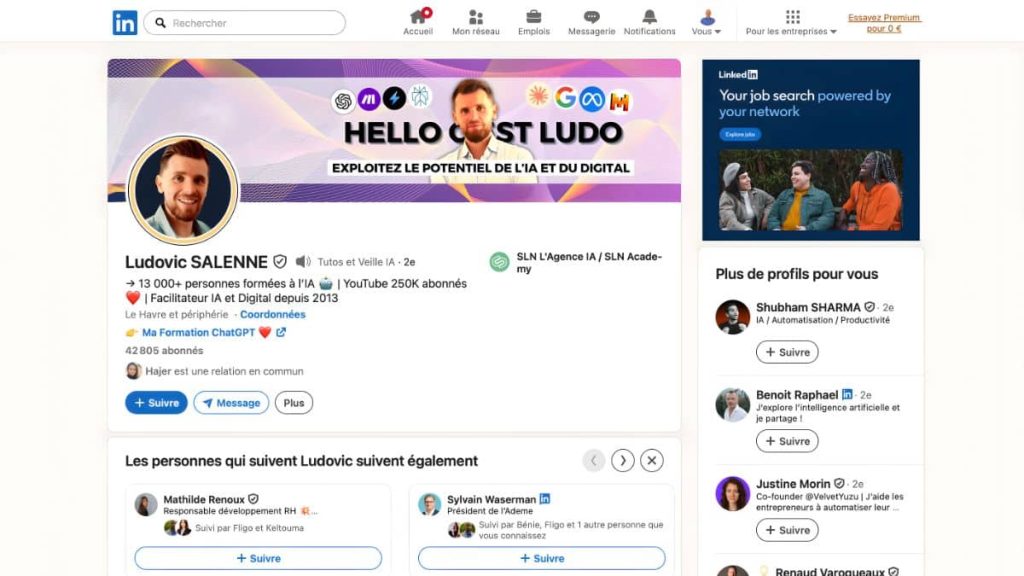
Task: Click the LinkedIn badge beside Benoit Raphael
Action: coord(847,394)
